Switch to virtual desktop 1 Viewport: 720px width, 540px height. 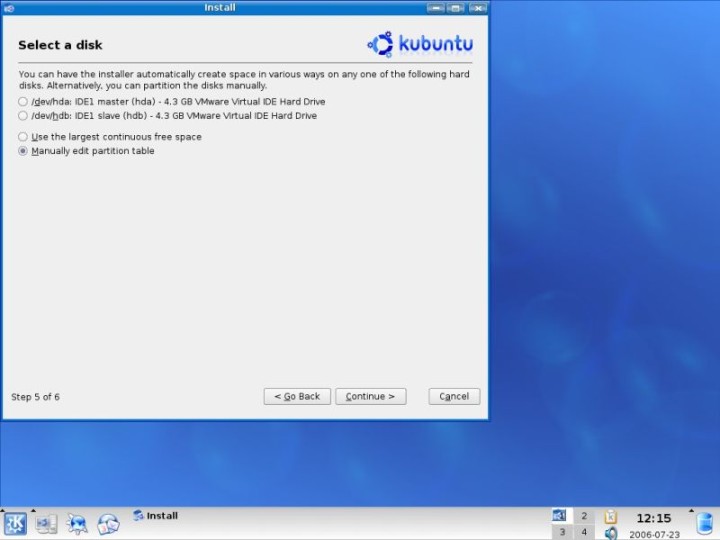point(561,516)
